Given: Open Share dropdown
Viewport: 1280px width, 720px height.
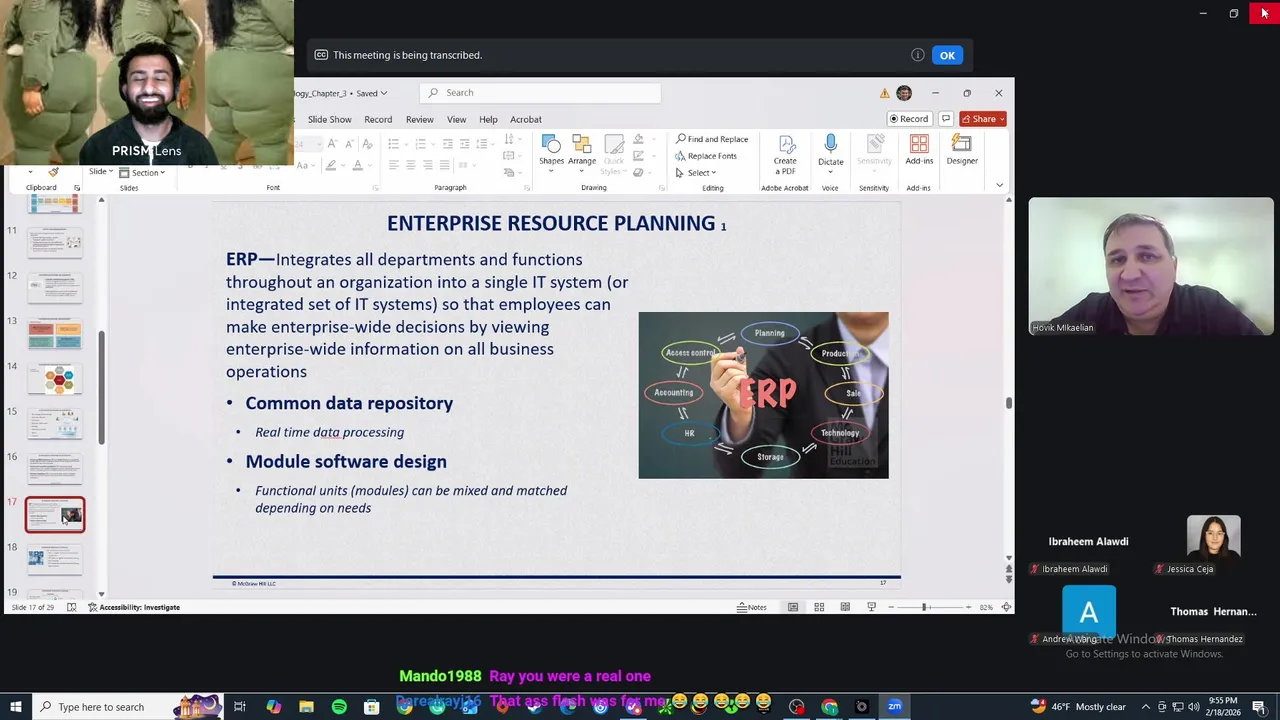Looking at the screenshot, I should (982, 119).
